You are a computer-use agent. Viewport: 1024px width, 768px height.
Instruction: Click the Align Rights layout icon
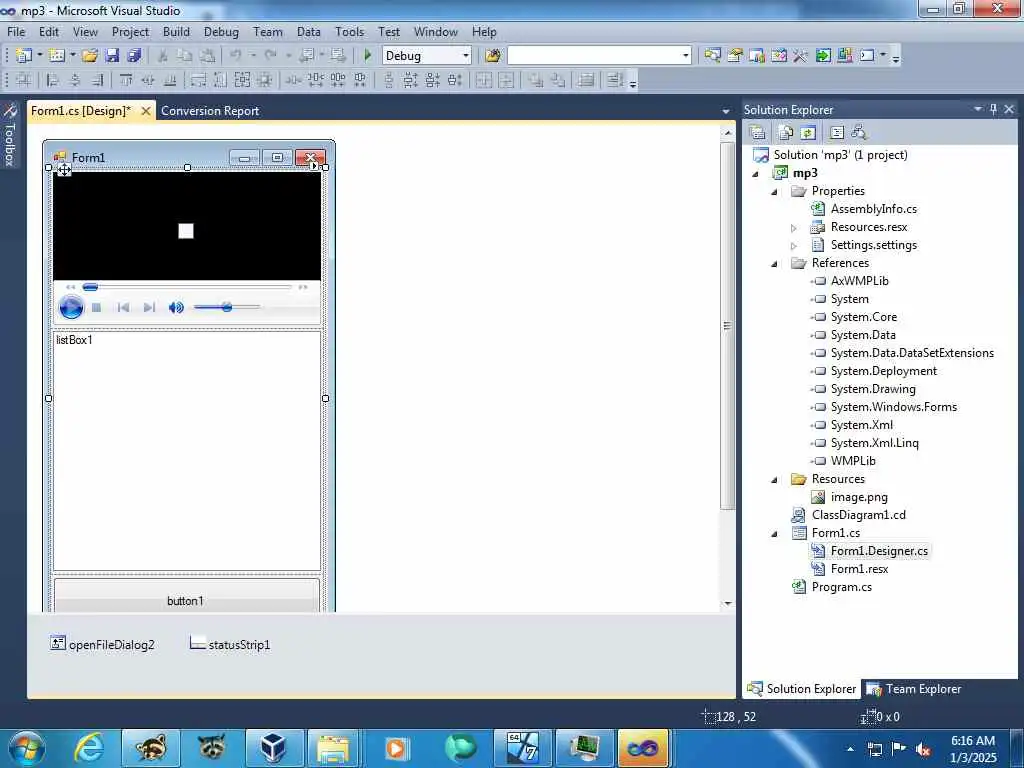[x=97, y=80]
